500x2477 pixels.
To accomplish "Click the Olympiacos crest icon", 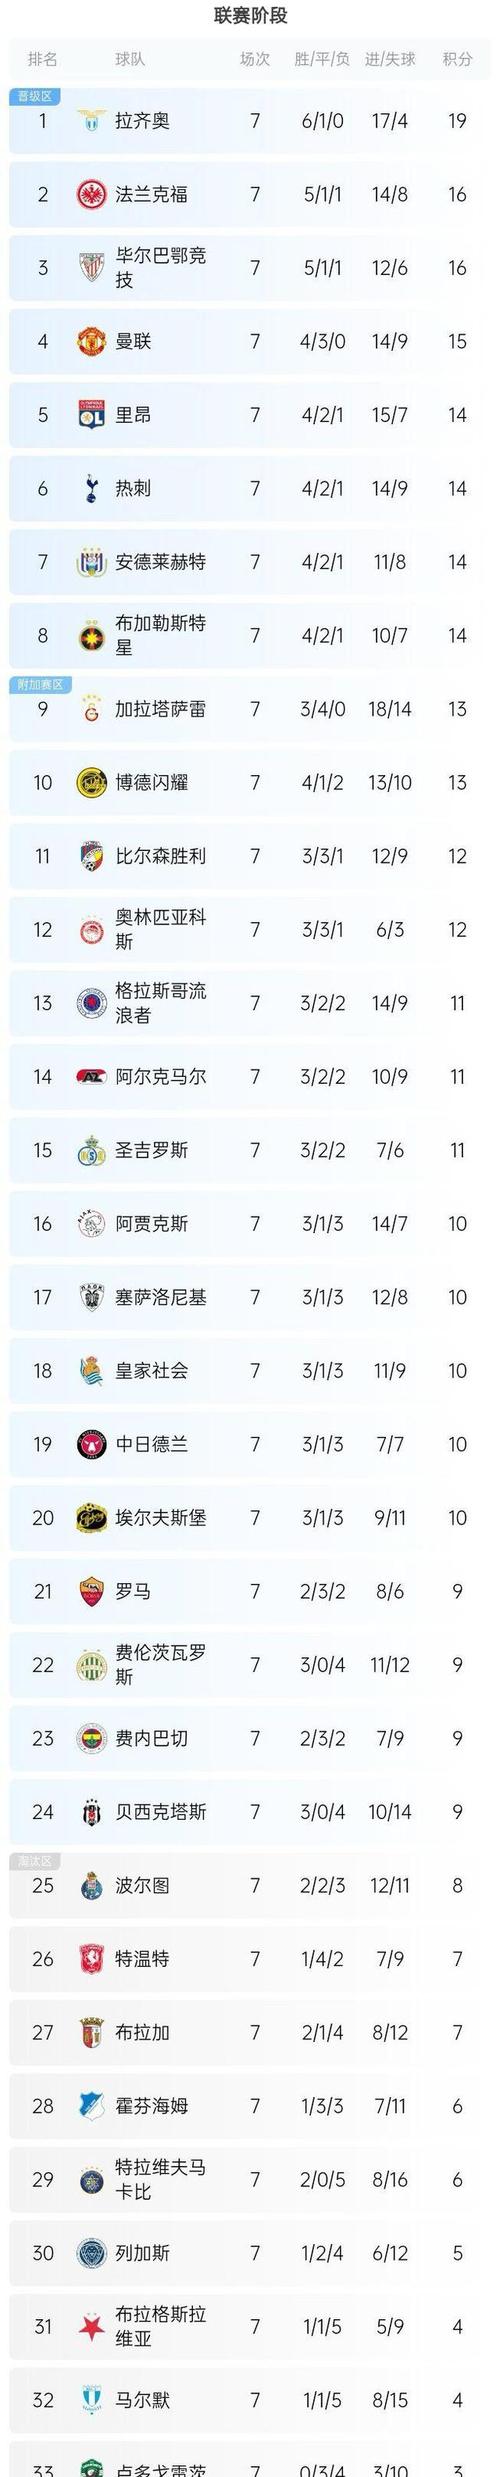I will click(92, 930).
